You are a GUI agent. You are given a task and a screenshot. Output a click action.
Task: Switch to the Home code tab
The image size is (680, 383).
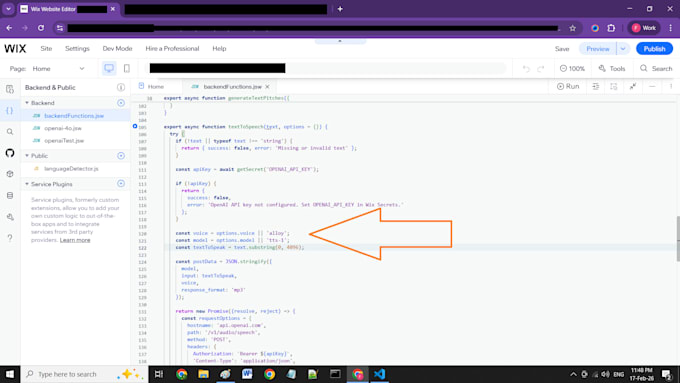pyautogui.click(x=151, y=87)
